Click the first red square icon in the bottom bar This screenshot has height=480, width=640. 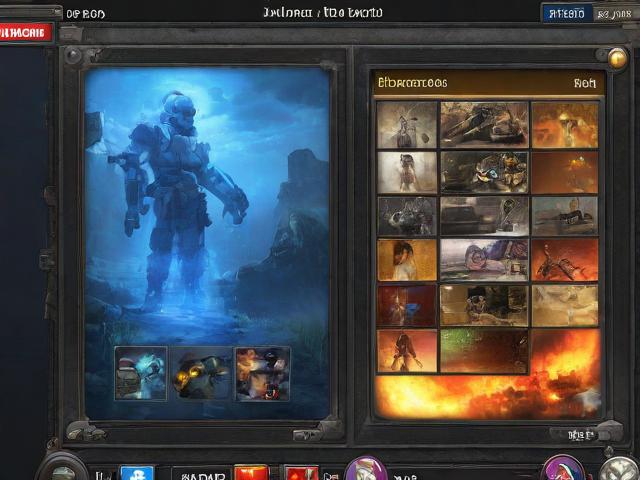pos(251,473)
